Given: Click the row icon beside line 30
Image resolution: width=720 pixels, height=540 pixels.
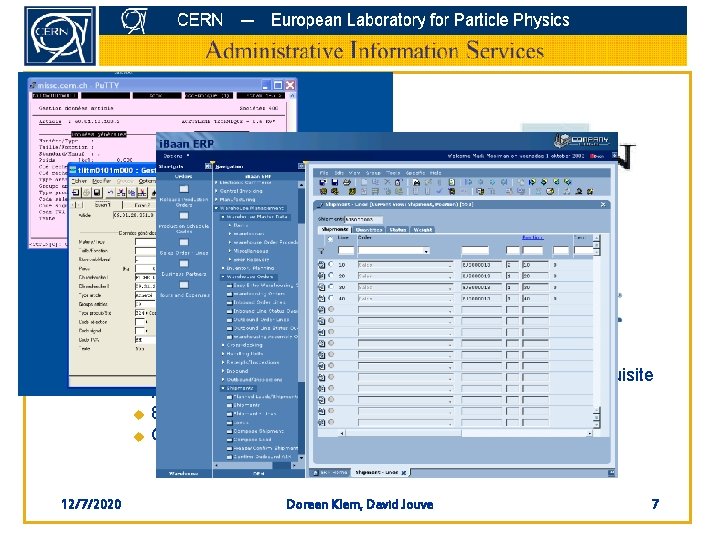Looking at the screenshot, I should (321, 287).
